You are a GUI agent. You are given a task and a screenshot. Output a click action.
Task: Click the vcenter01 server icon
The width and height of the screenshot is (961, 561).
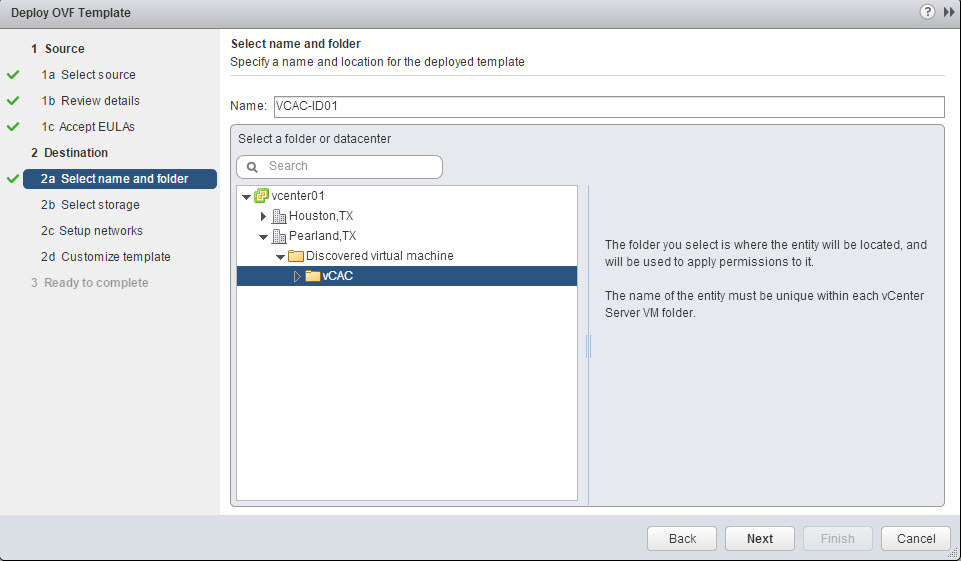pos(262,196)
